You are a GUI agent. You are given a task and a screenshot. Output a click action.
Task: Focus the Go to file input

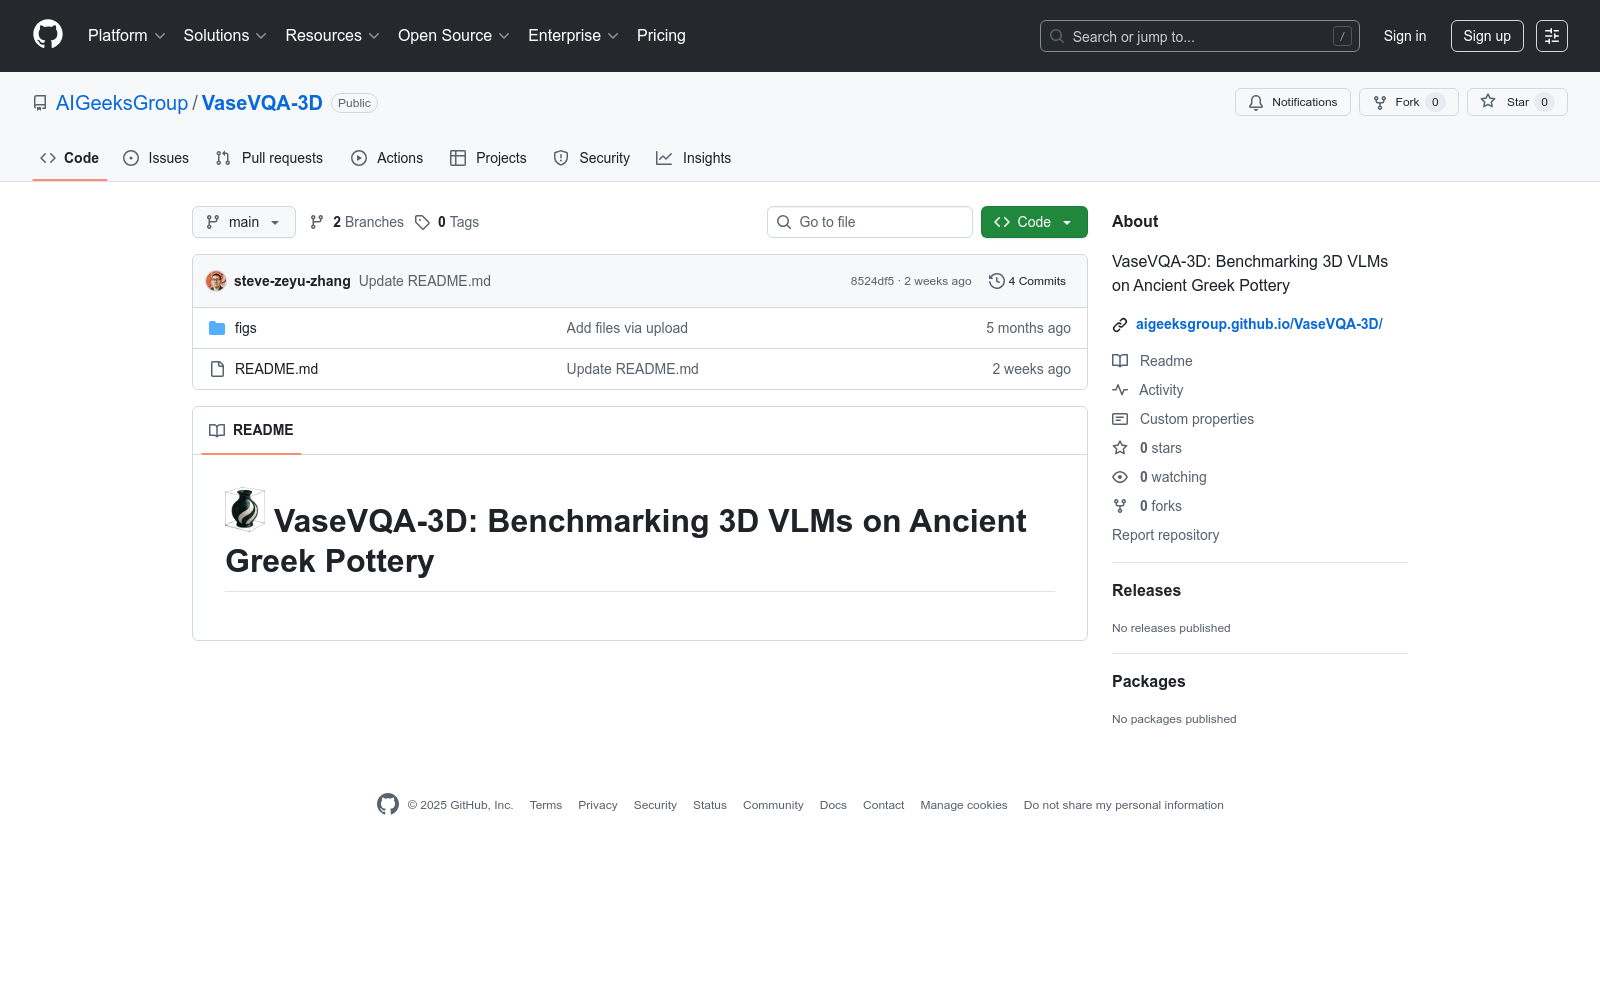pos(869,222)
